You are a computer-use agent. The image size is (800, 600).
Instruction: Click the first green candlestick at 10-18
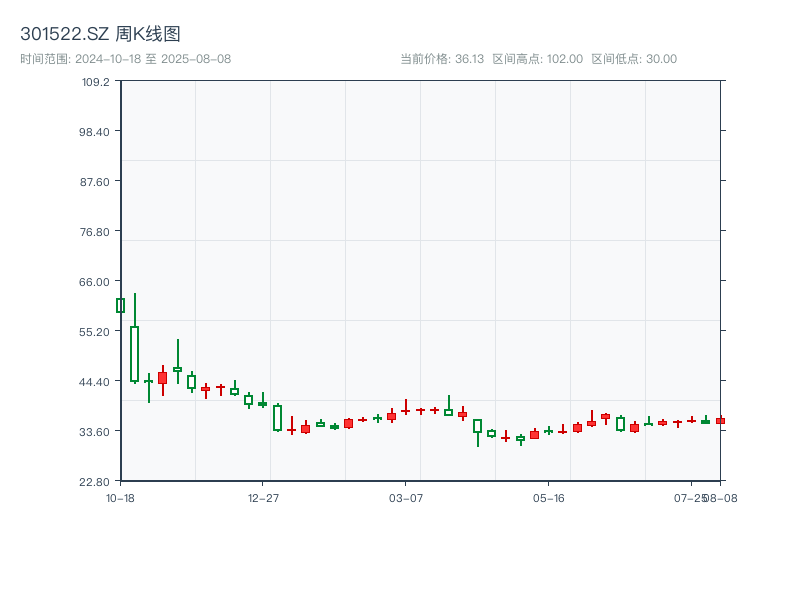pos(120,305)
